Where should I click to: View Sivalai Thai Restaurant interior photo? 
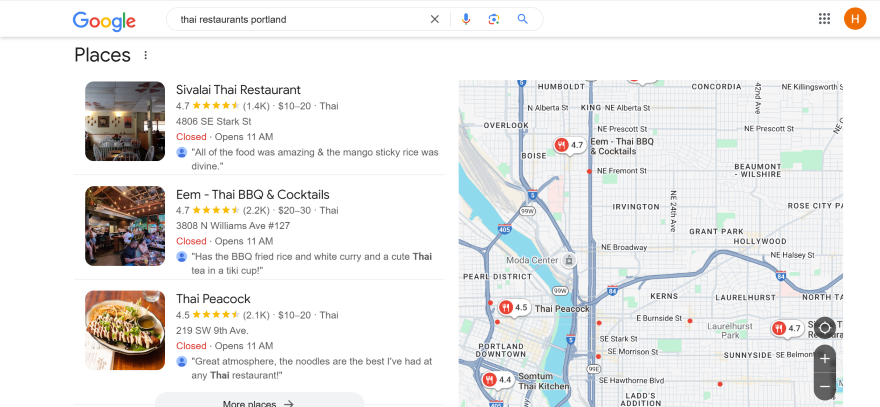point(125,121)
